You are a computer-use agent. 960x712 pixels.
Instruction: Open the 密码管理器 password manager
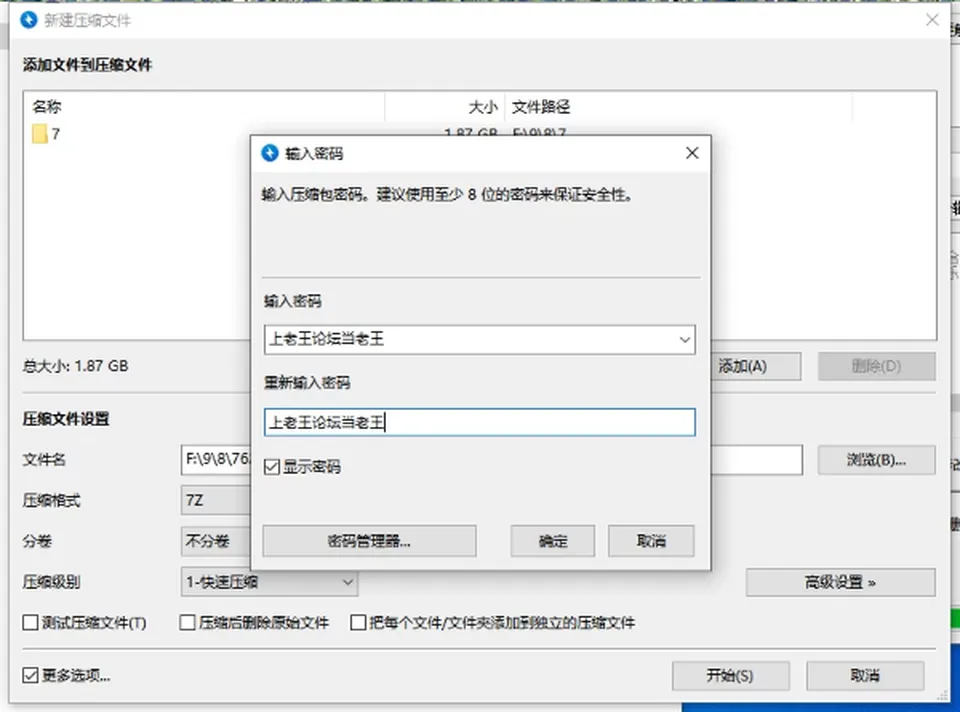pos(369,541)
